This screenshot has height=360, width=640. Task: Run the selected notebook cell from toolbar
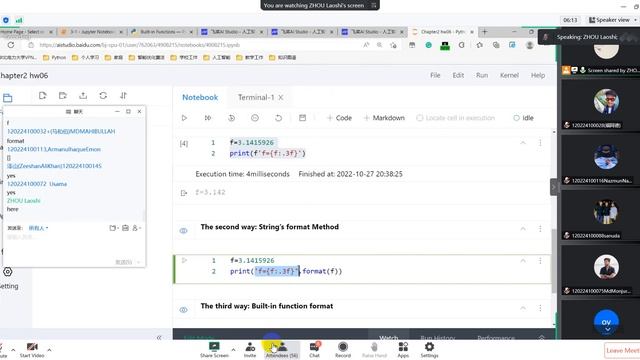coord(184,118)
